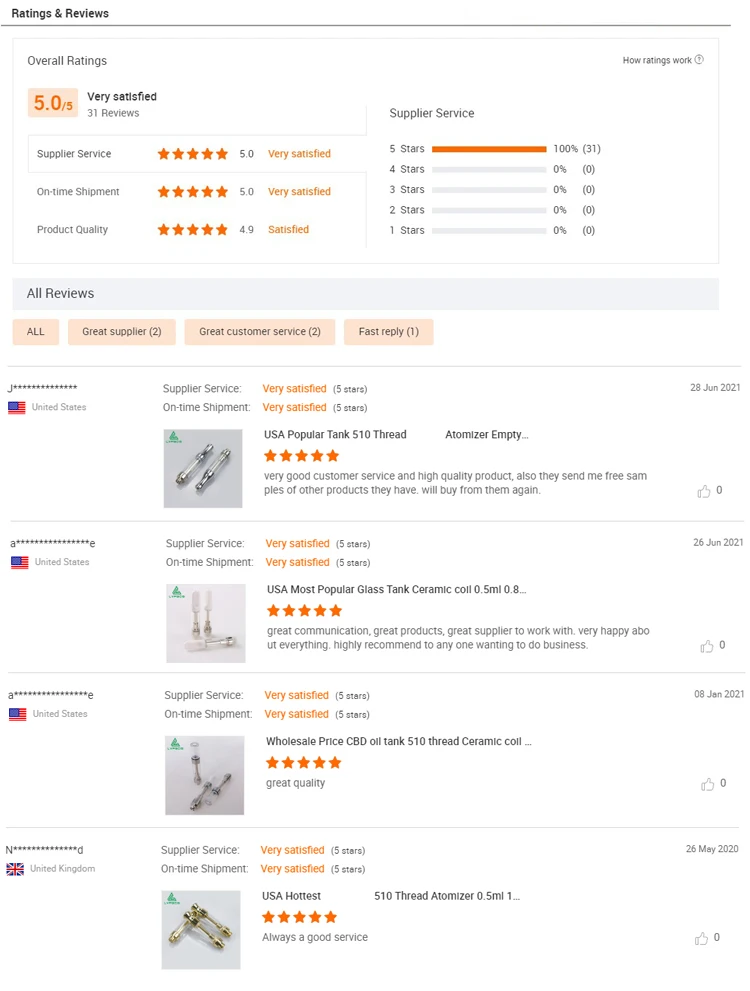Open Wholesale Price CBD oil tank product link
The image size is (750, 991).
(x=398, y=742)
